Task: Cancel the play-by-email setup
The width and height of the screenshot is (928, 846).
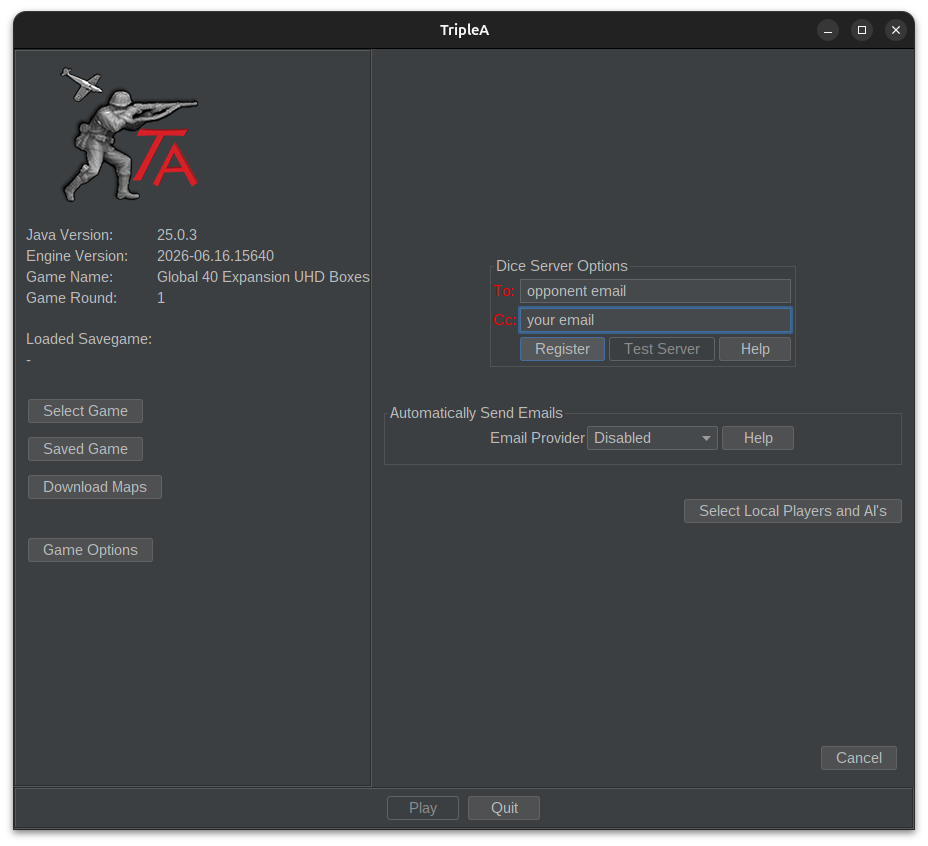Action: coord(858,758)
